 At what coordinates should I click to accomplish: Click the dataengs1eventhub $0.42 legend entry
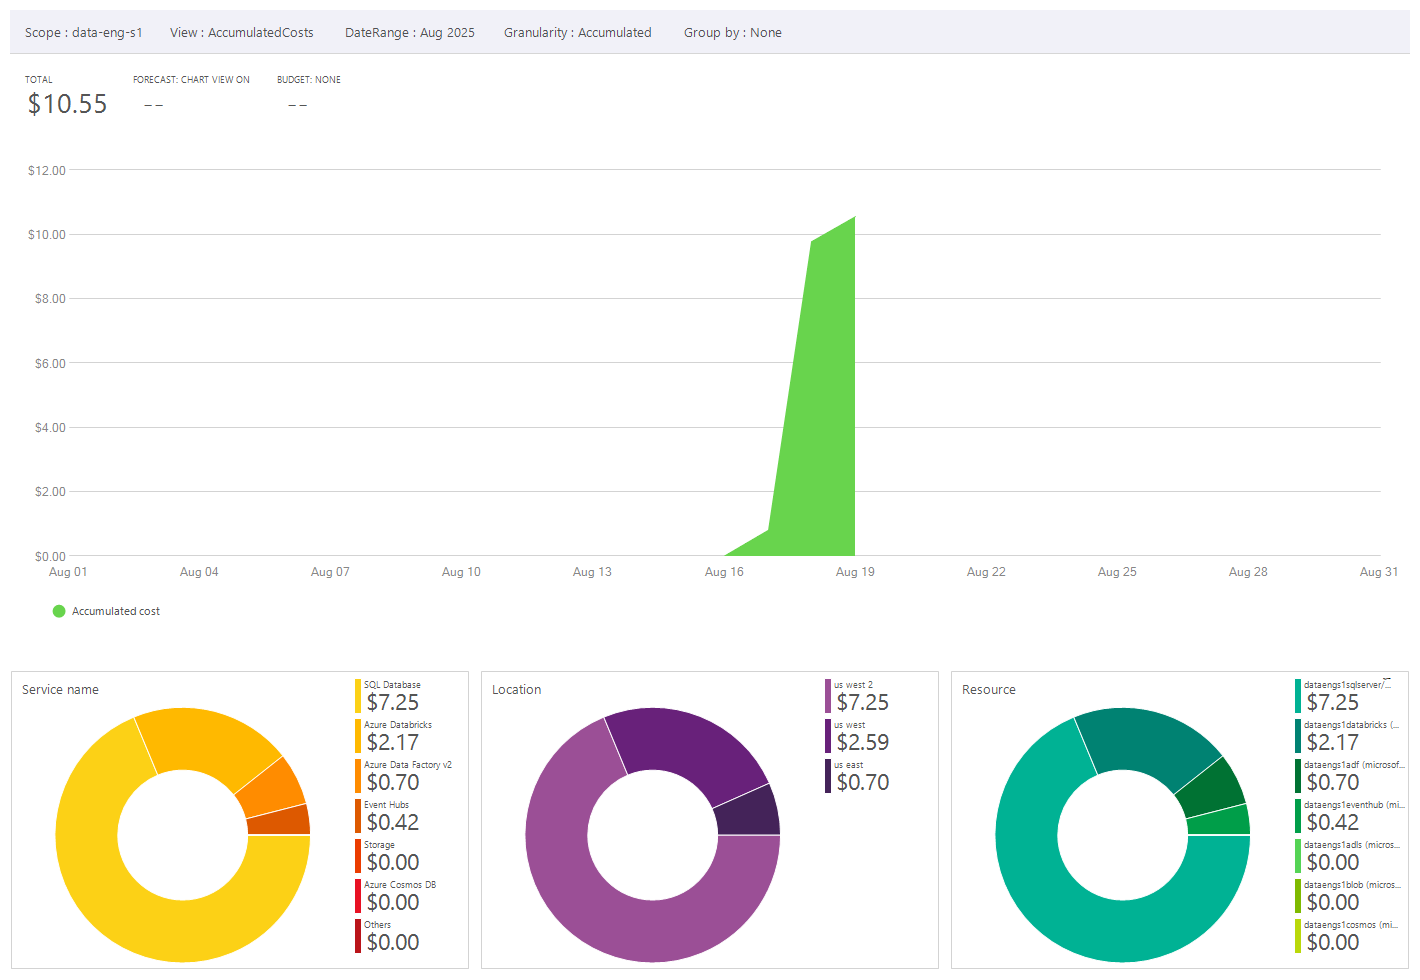tap(1350, 816)
